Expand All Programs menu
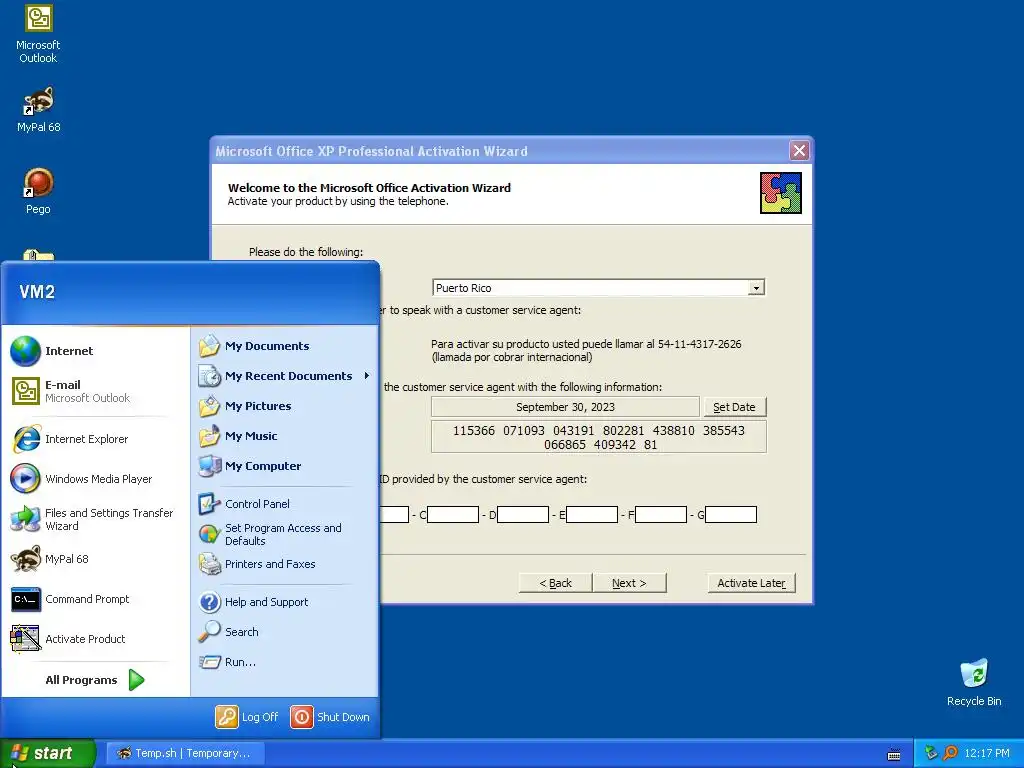The width and height of the screenshot is (1024, 768). tap(95, 680)
